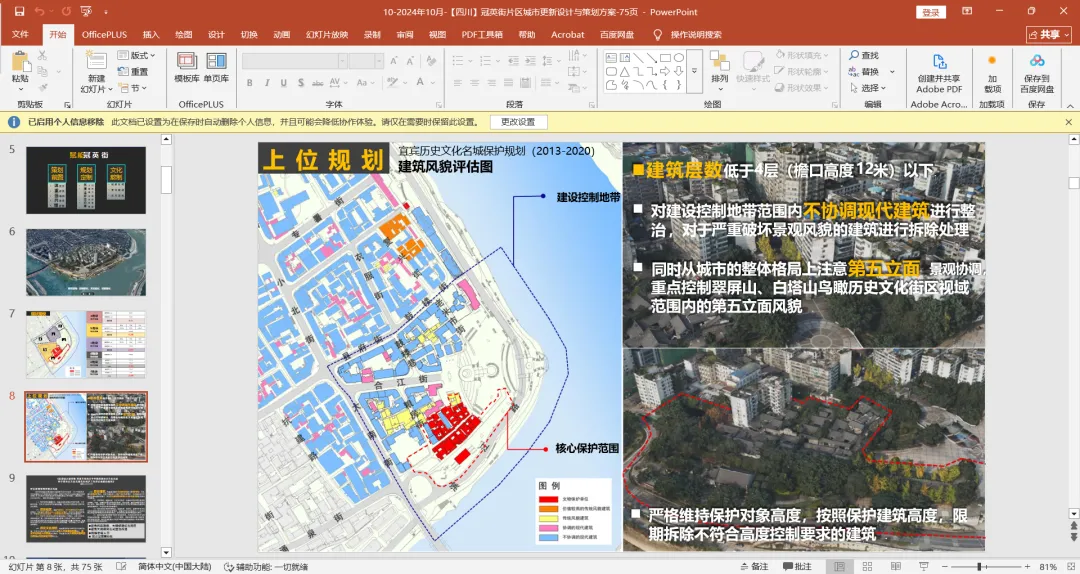Image resolution: width=1080 pixels, height=574 pixels.
Task: Click the Paste (粘贴) clipboard icon
Action: [20, 63]
